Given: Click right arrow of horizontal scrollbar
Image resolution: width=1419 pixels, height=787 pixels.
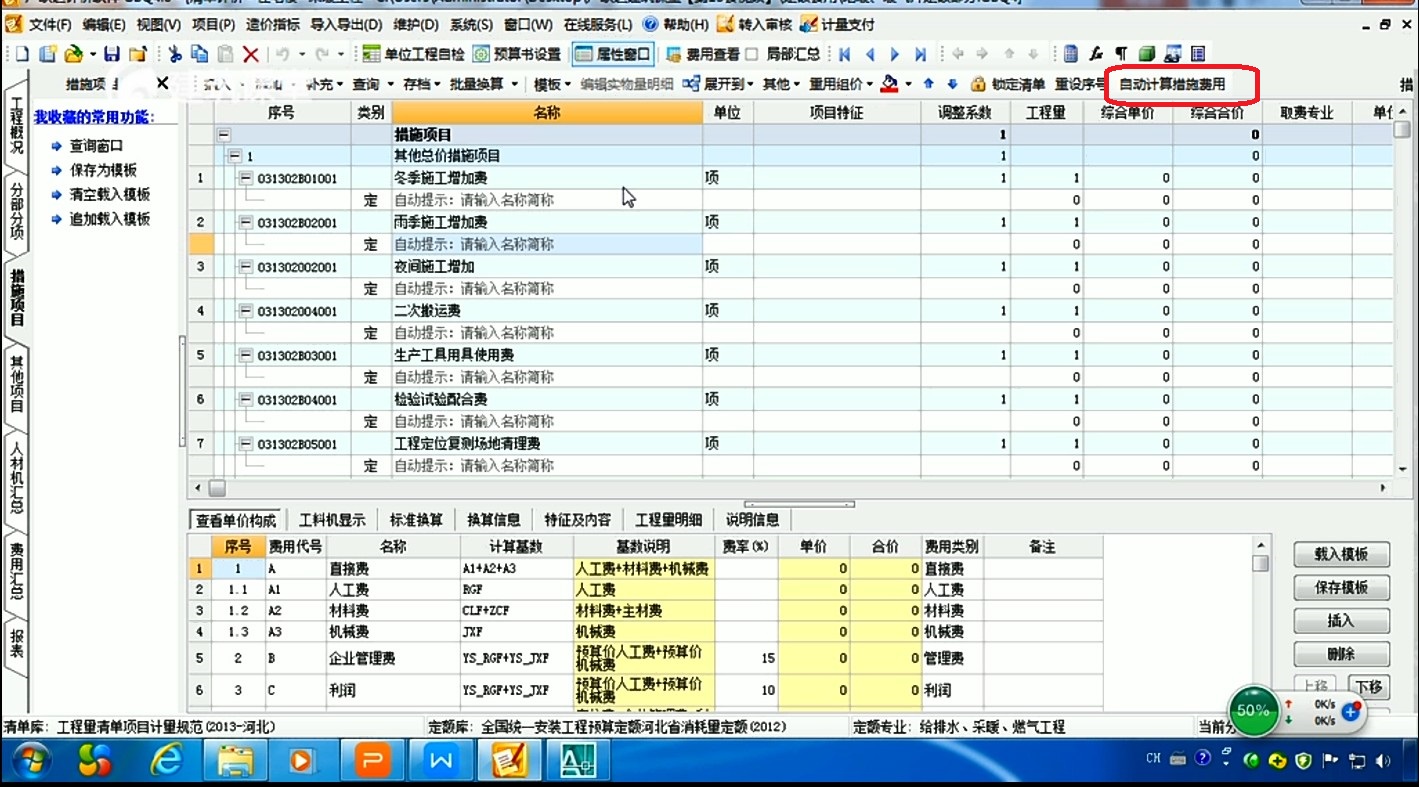Looking at the screenshot, I should 1383,488.
